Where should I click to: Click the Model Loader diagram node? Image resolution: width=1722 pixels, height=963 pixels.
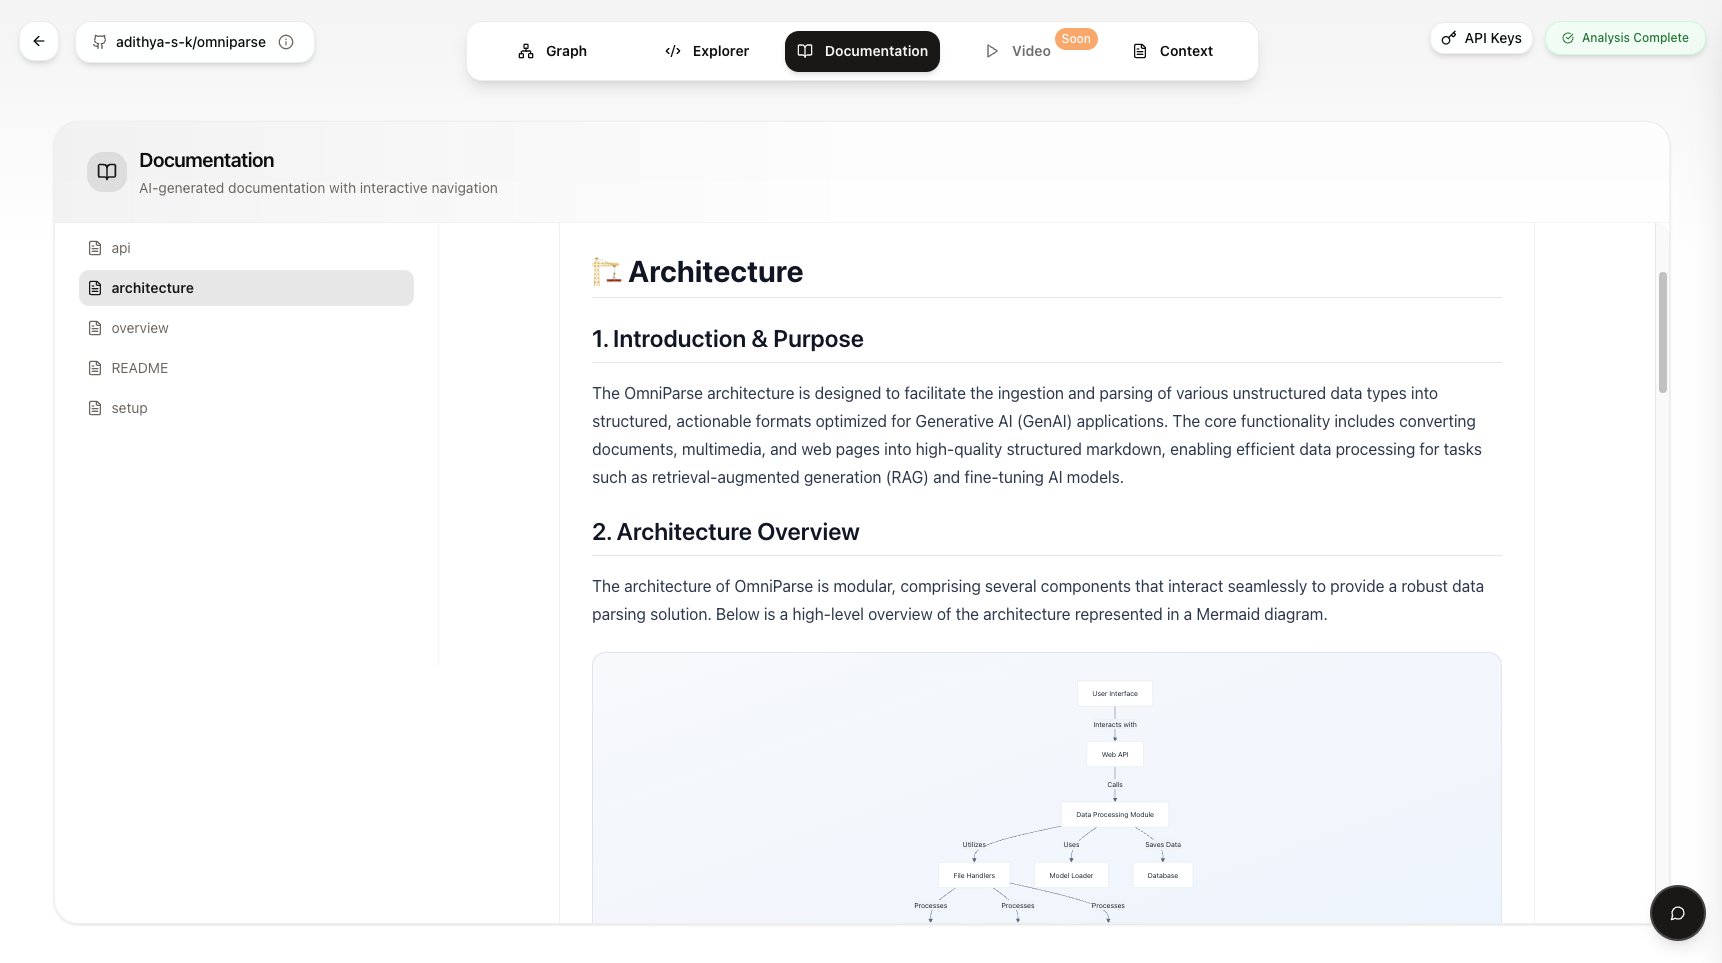point(1071,875)
